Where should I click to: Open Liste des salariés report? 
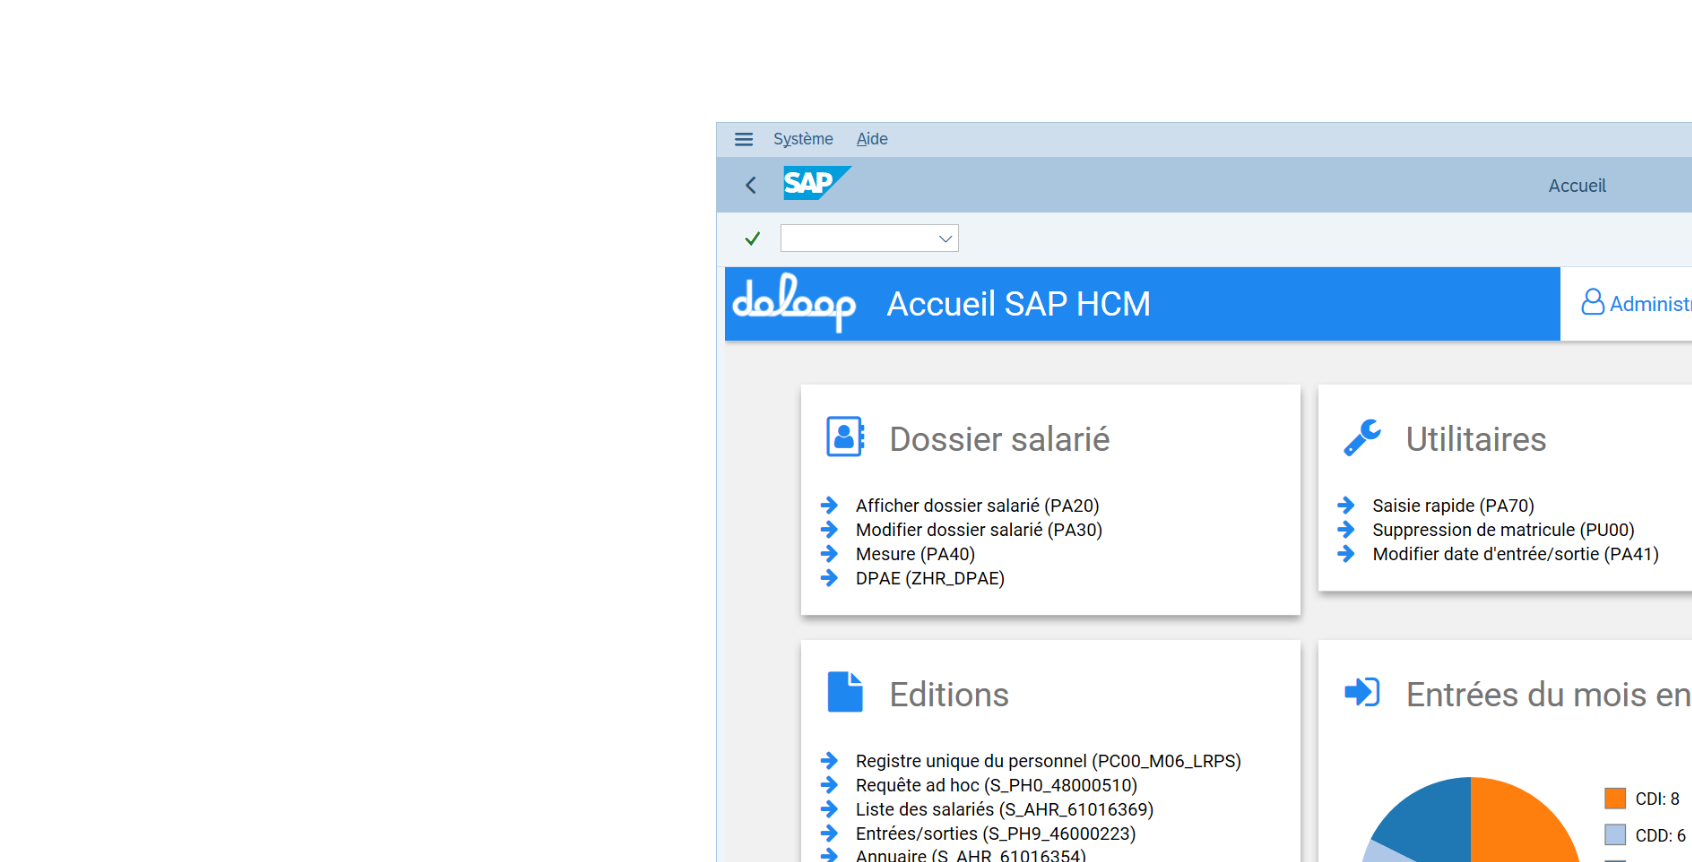click(x=1004, y=809)
